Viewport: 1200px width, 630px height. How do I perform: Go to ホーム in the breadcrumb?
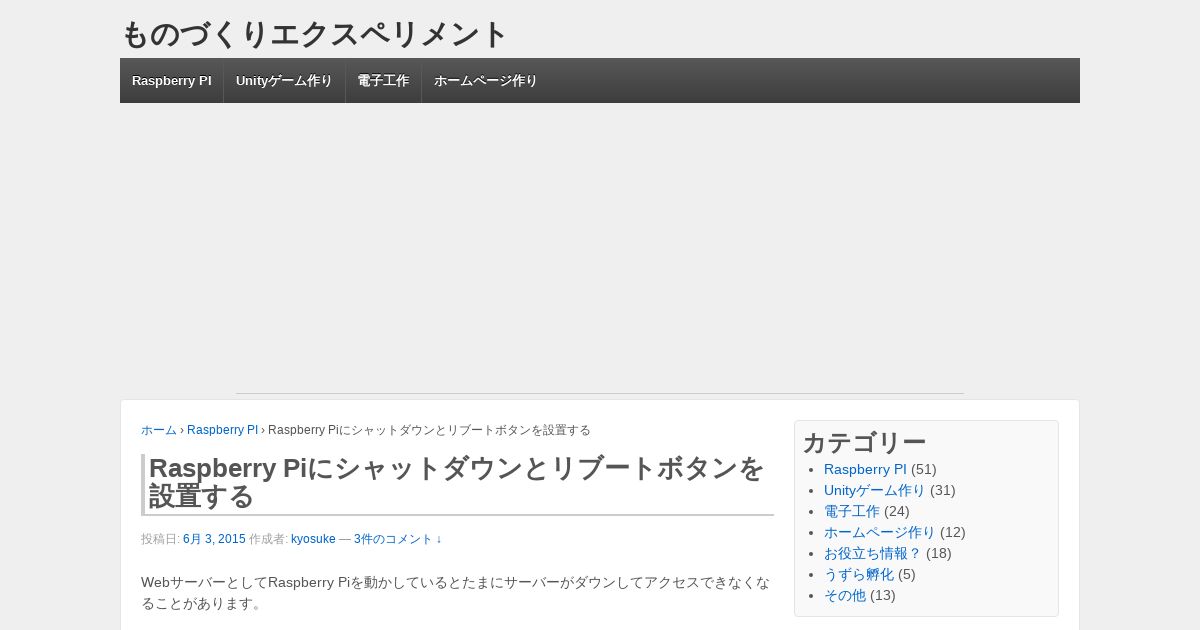pyautogui.click(x=159, y=430)
